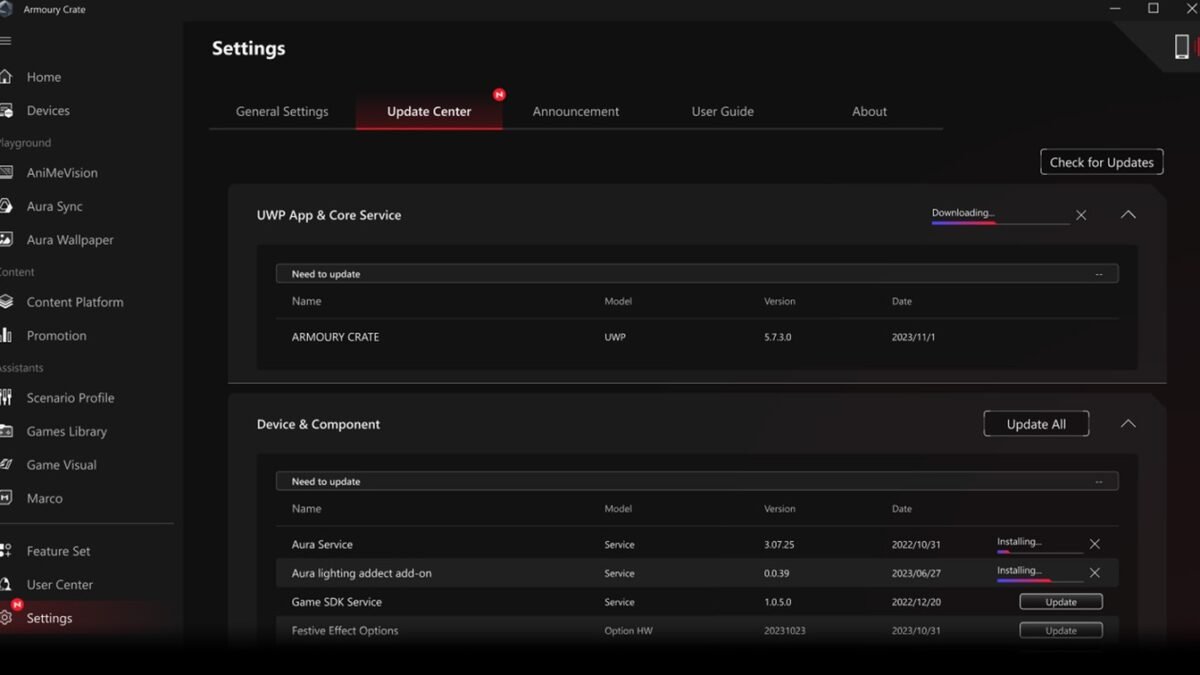Select Aura Sync in sidebar

click(x=55, y=206)
